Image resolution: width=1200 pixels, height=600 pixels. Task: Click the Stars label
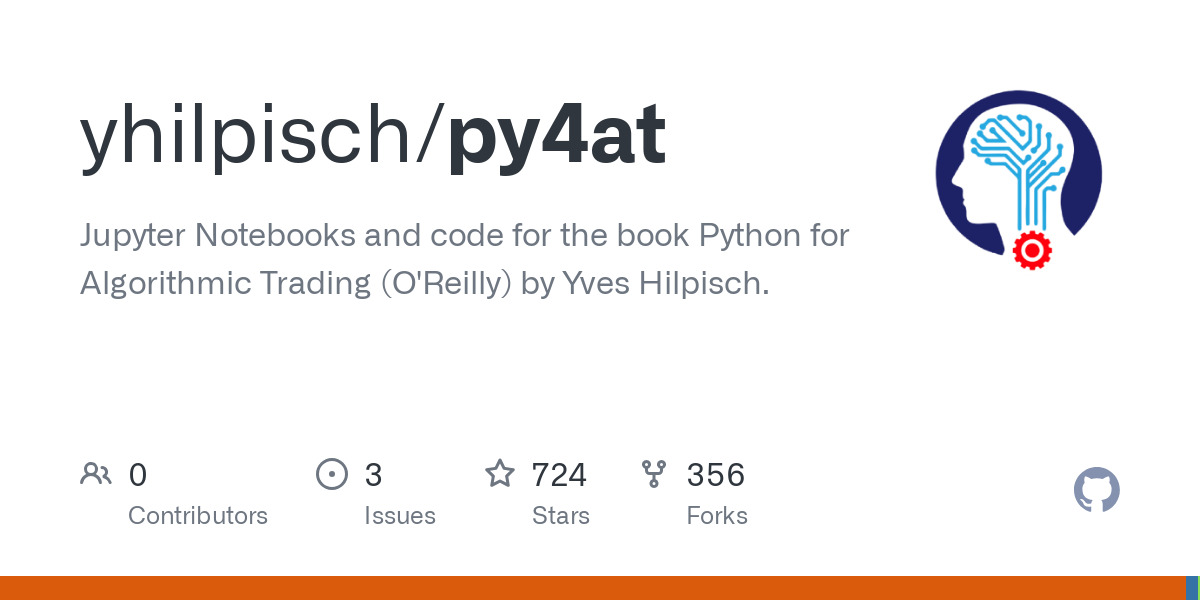coord(560,516)
